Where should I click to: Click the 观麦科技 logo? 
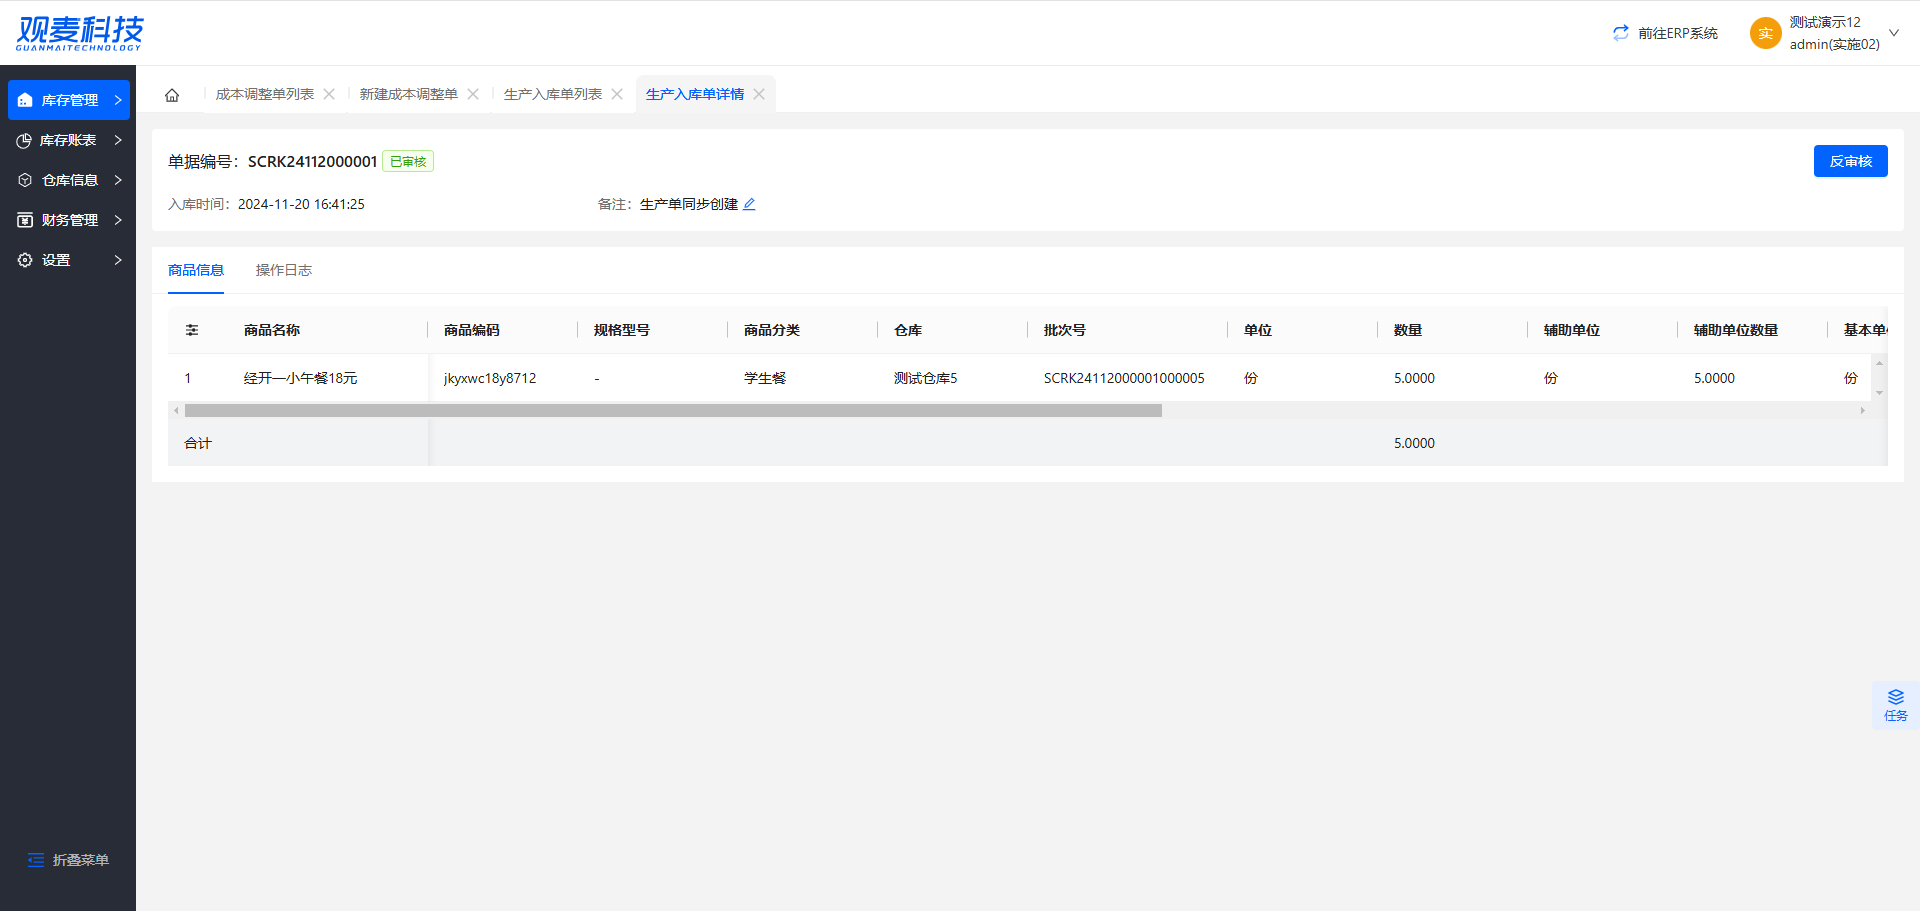[x=80, y=33]
